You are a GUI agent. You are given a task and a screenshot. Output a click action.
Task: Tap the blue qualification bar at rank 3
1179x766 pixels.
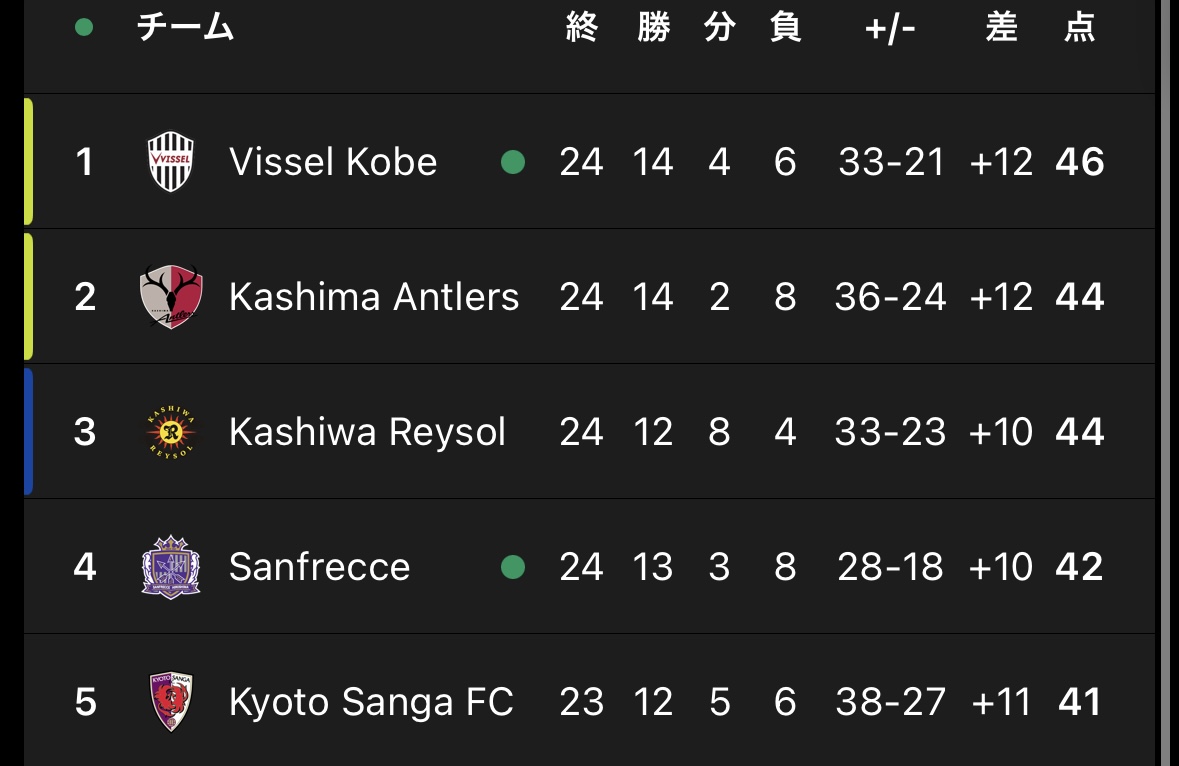pyautogui.click(x=29, y=431)
